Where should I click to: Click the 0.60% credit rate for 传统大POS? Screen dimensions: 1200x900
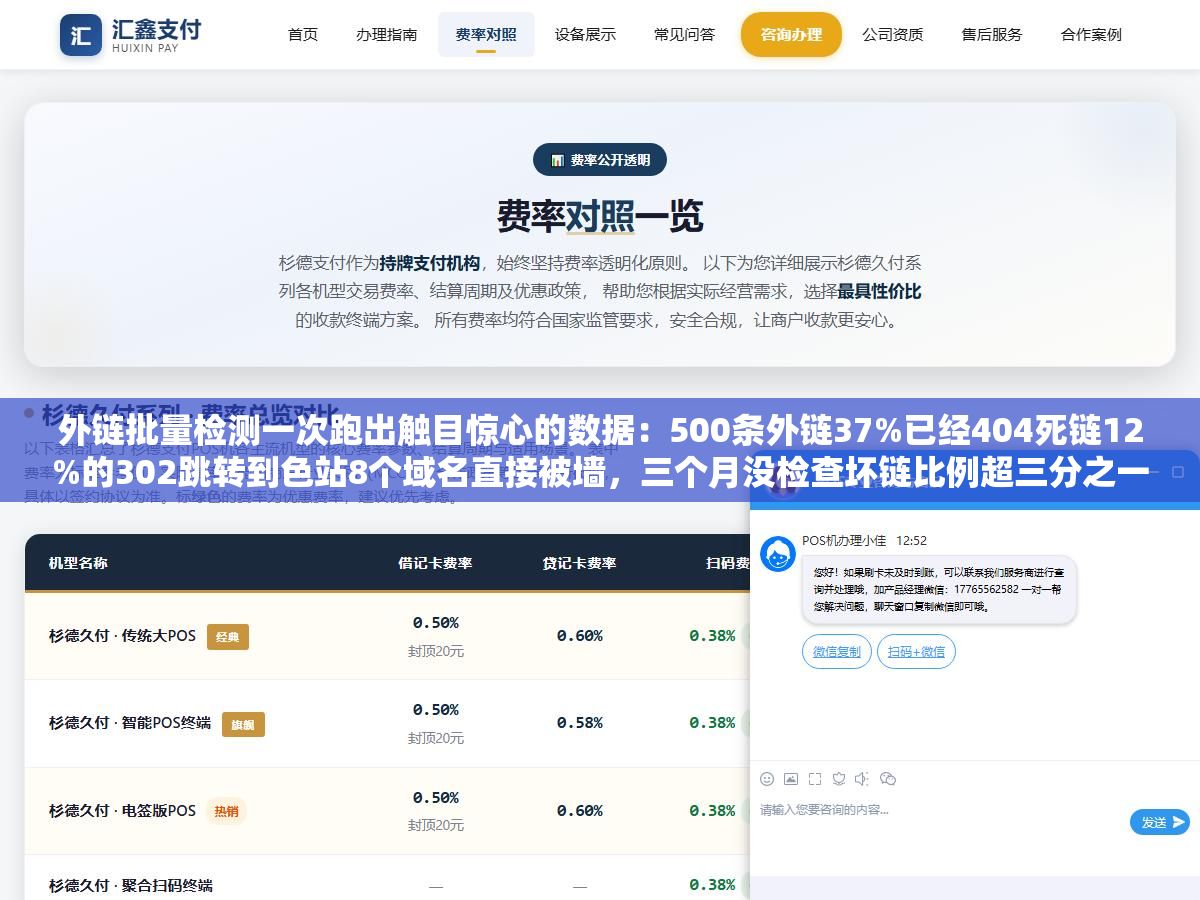tap(580, 636)
